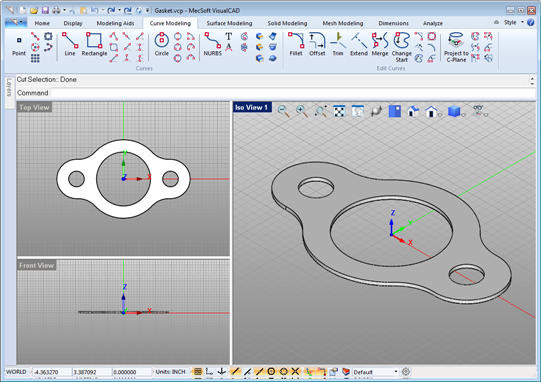Click the Units: INCH label
Screen dimensions: 541x382
click(x=170, y=372)
